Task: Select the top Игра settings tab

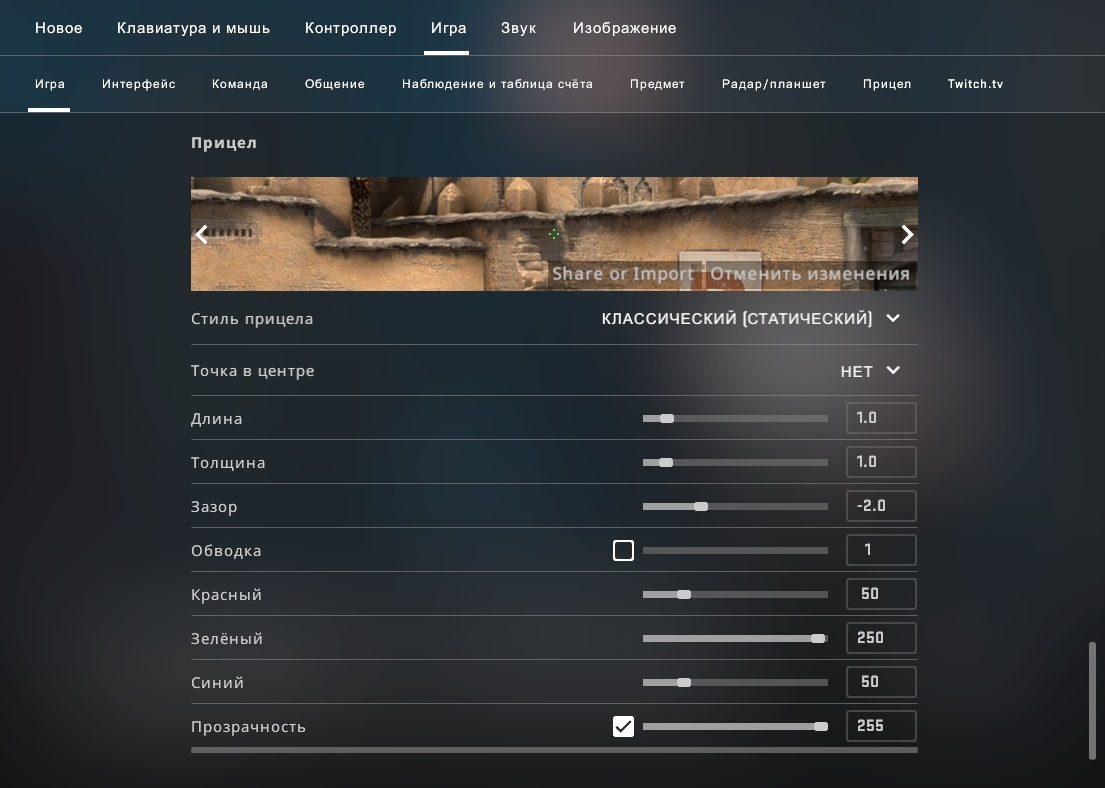Action: (x=448, y=28)
